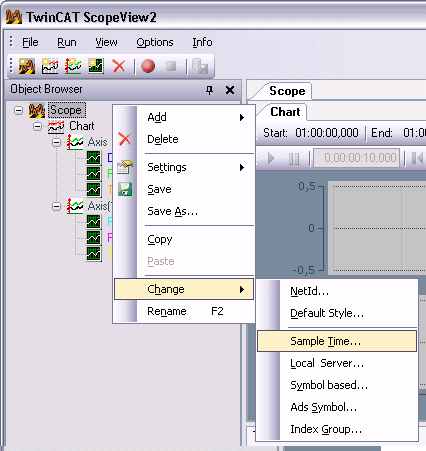Open the Info menu
426x451 pixels.
(202, 42)
